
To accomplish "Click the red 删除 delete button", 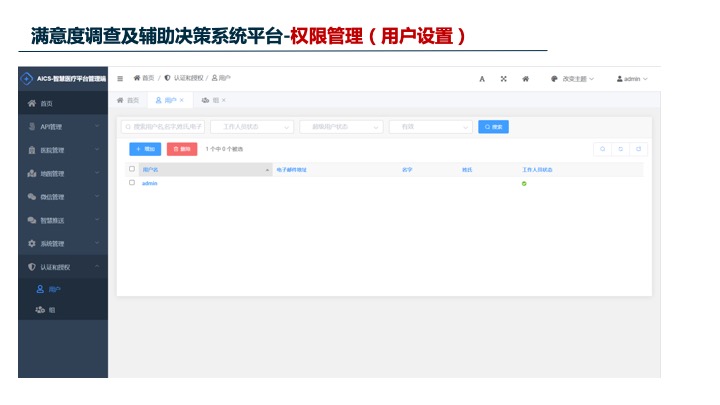I will coord(182,149).
